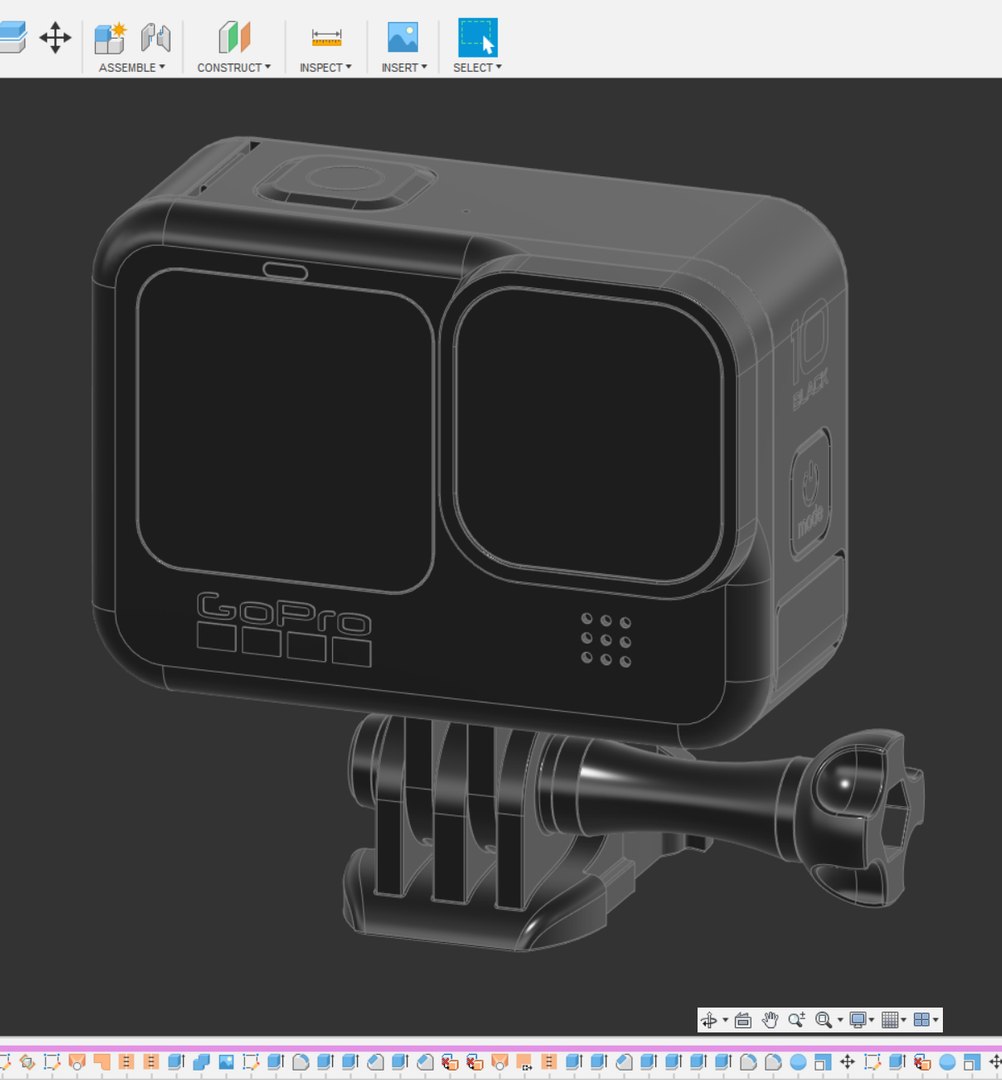The width and height of the screenshot is (1002, 1080).
Task: Click the Grid and Snaps icon
Action: point(890,1020)
